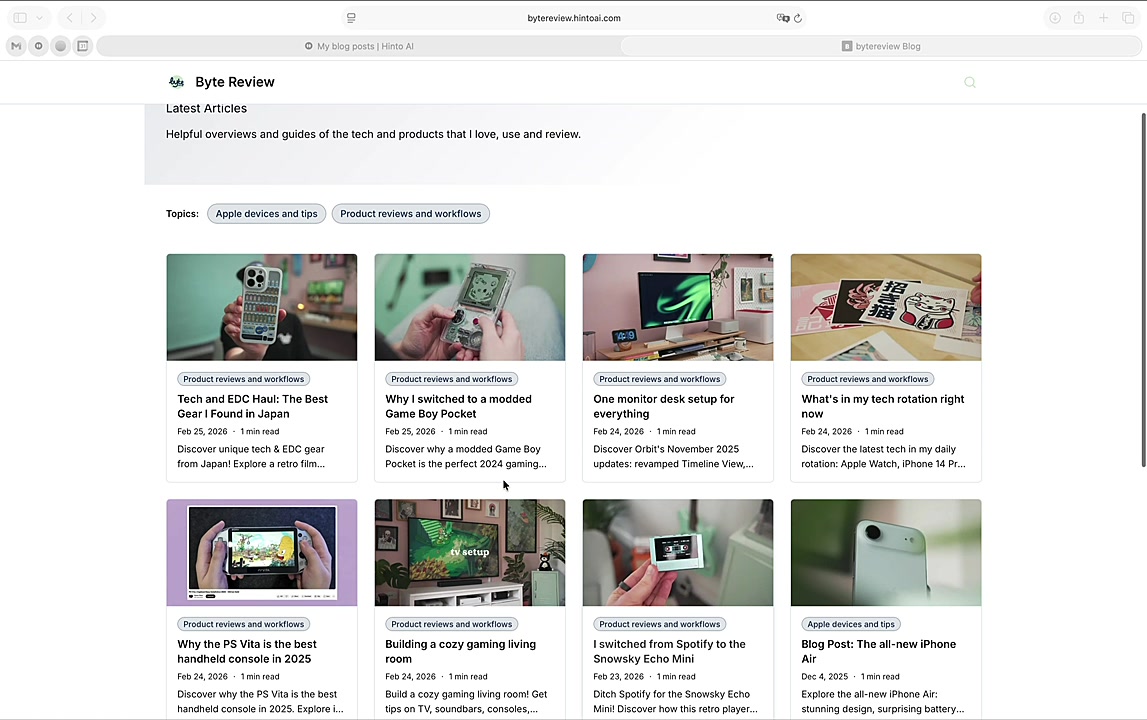Filter by Apple devices and tips topic
Viewport: 1147px width, 720px height.
[x=266, y=214]
